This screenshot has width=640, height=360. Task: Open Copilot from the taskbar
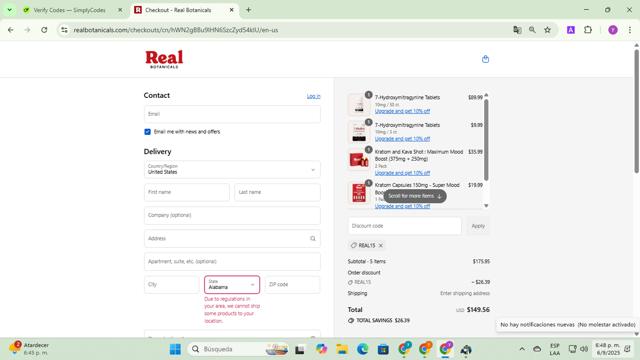(321, 349)
